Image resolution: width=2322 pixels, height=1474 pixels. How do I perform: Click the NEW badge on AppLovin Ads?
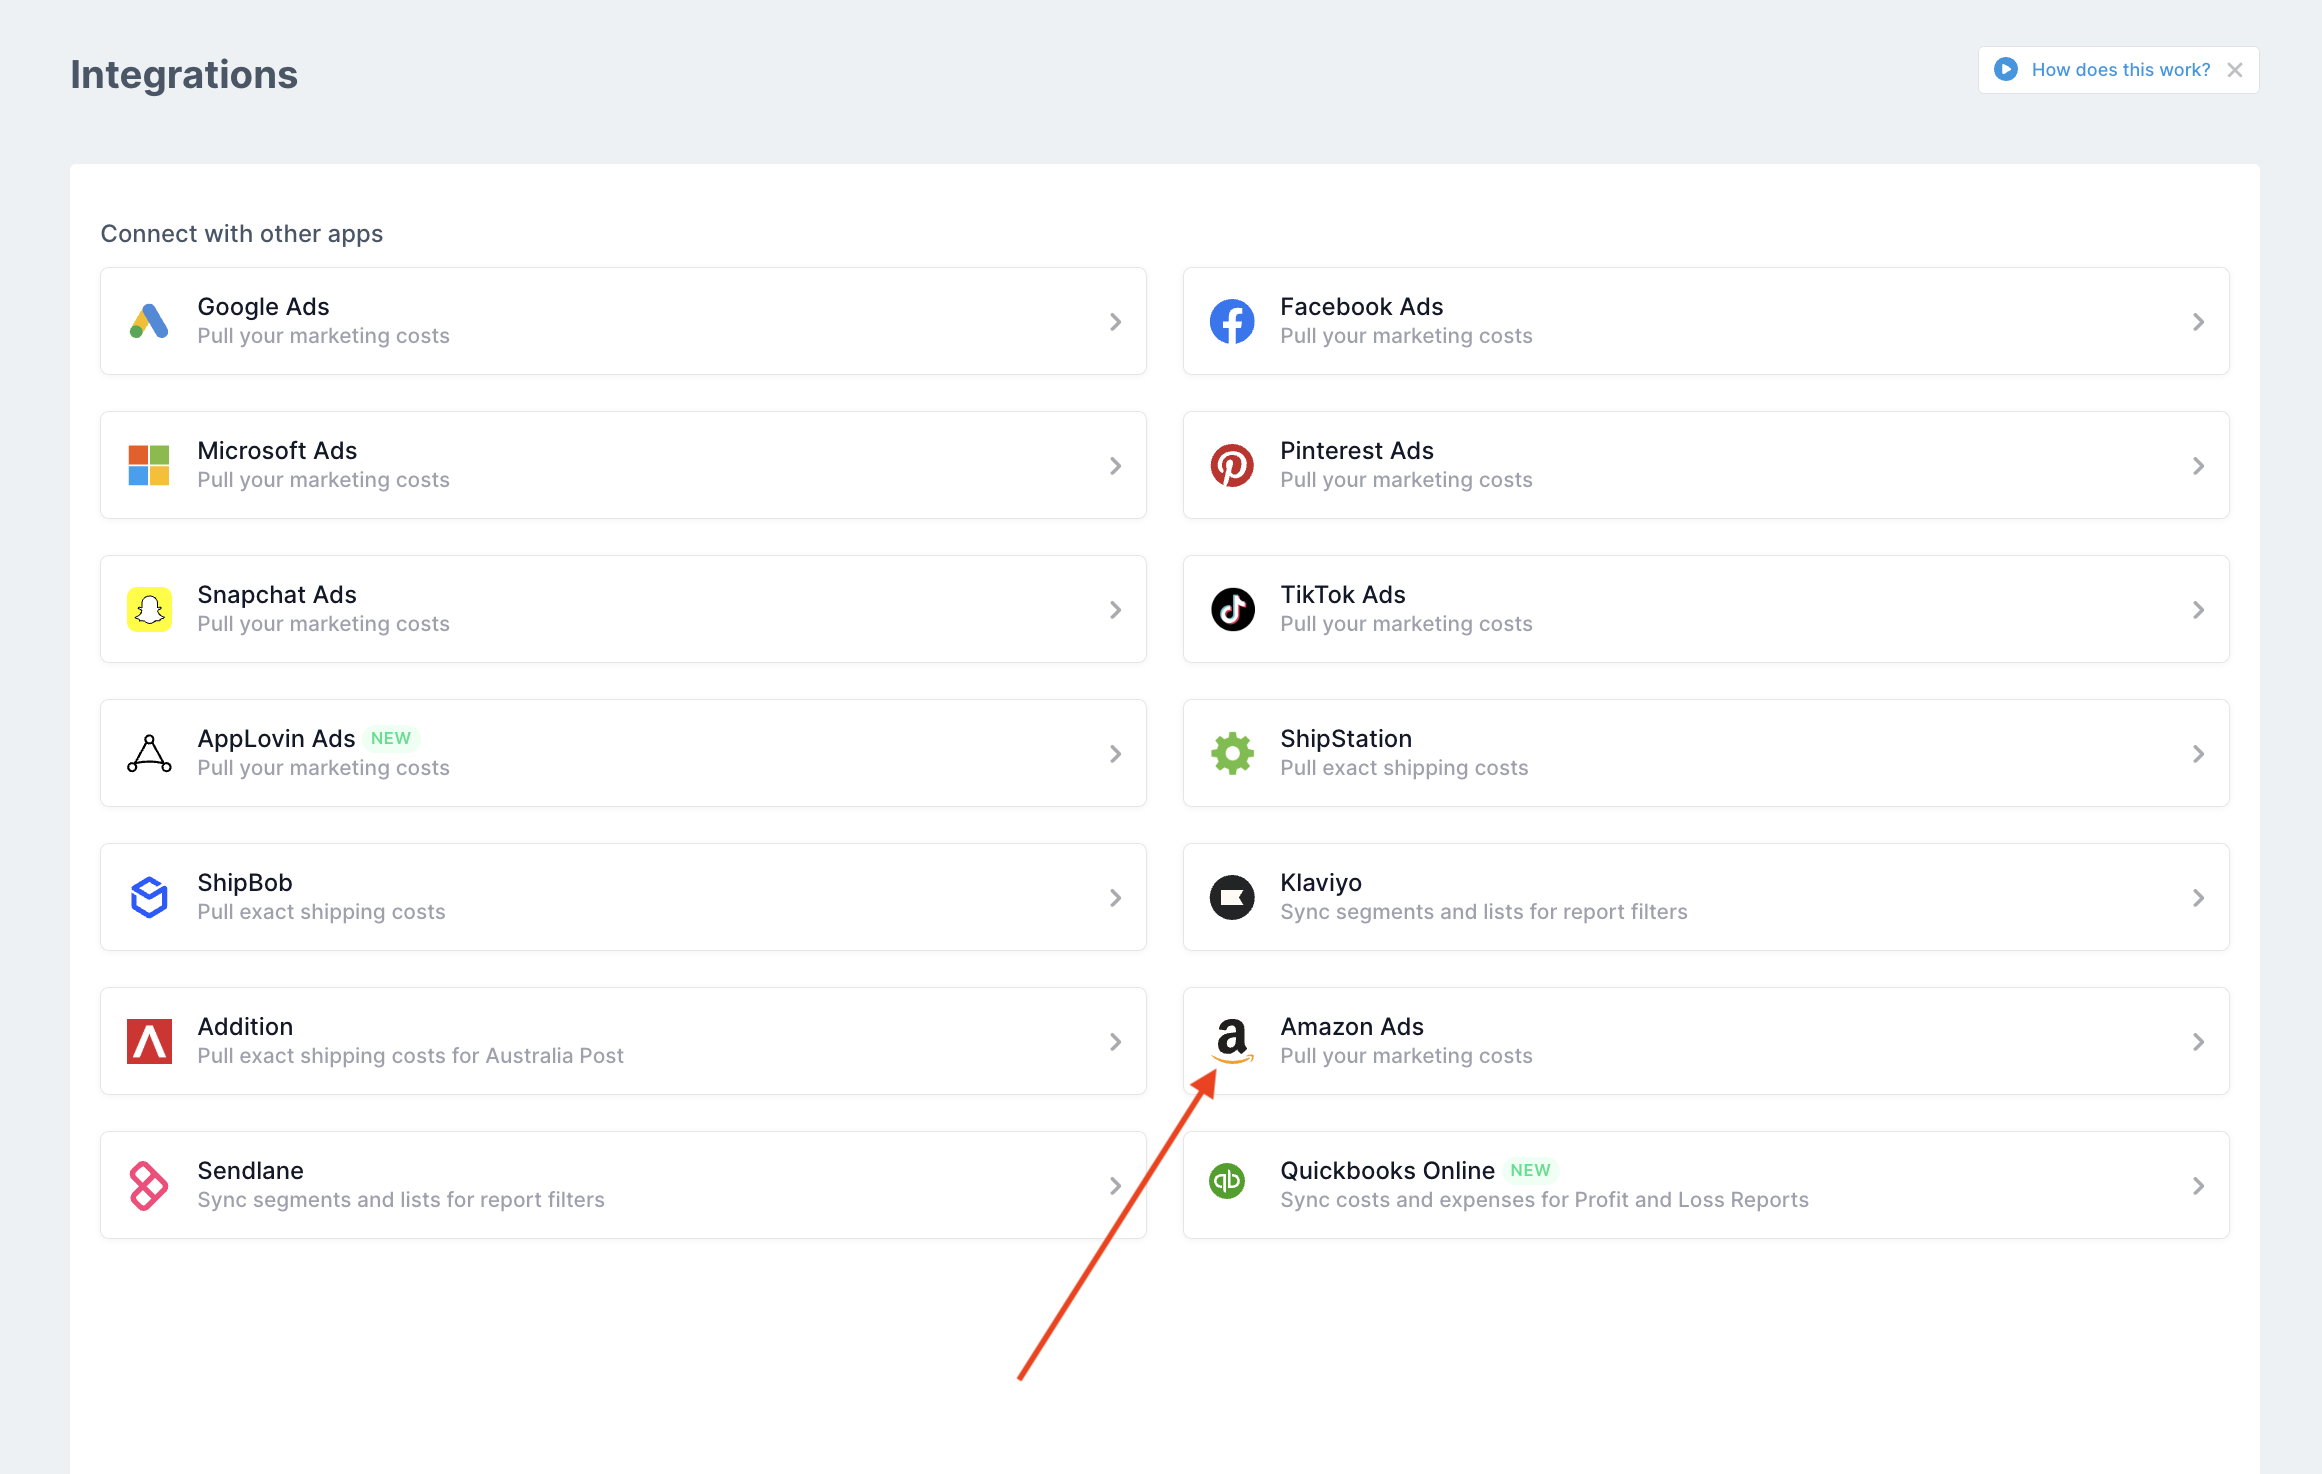tap(390, 738)
